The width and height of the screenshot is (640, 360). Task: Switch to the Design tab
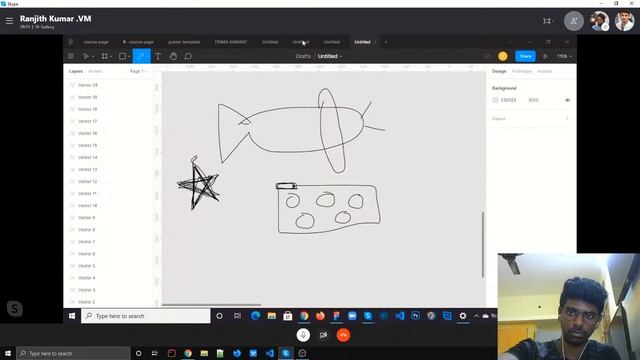pos(499,71)
